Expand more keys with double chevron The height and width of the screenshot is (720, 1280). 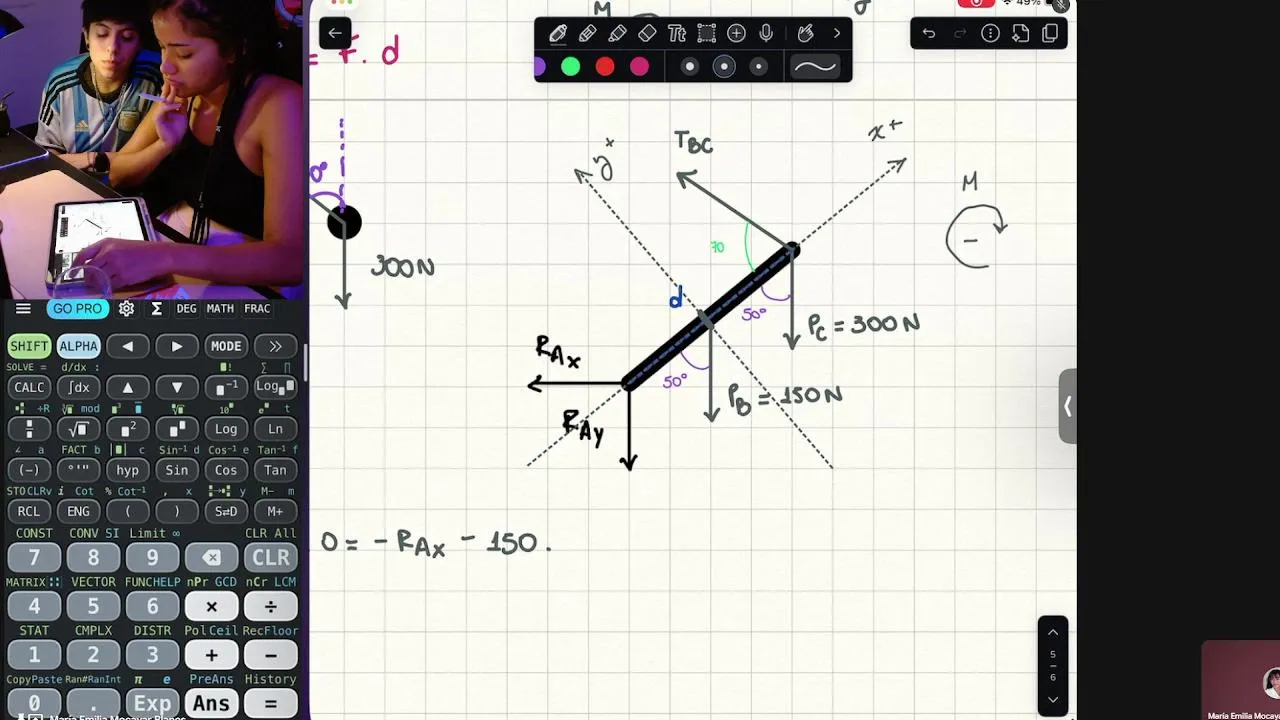(275, 346)
